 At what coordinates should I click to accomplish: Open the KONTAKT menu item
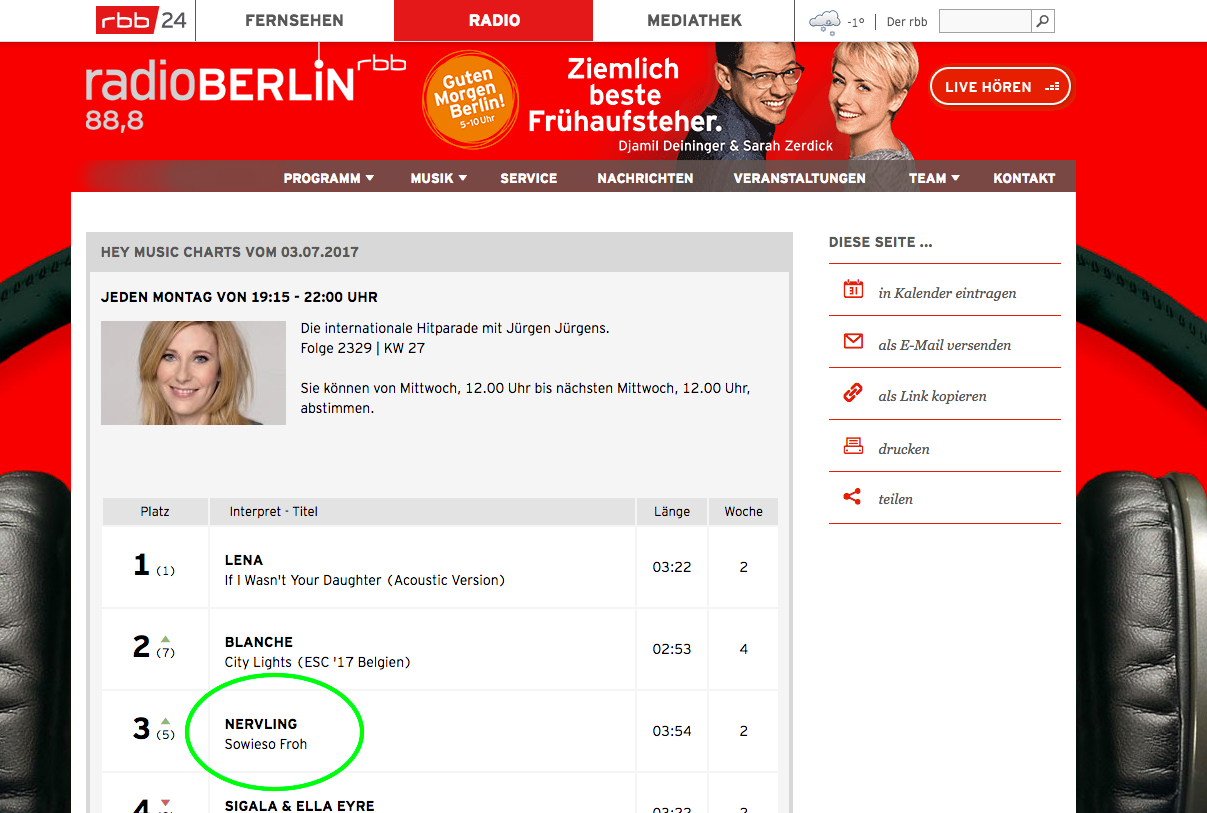click(1024, 178)
